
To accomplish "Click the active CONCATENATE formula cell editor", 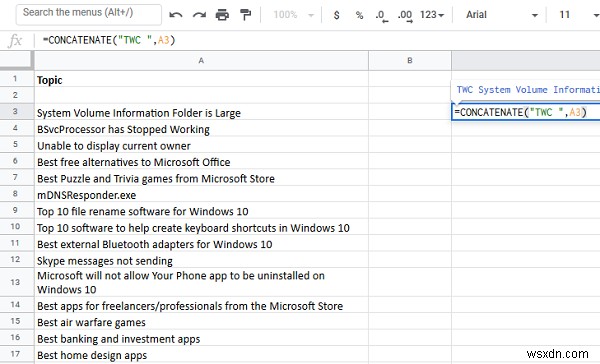I will coord(526,112).
